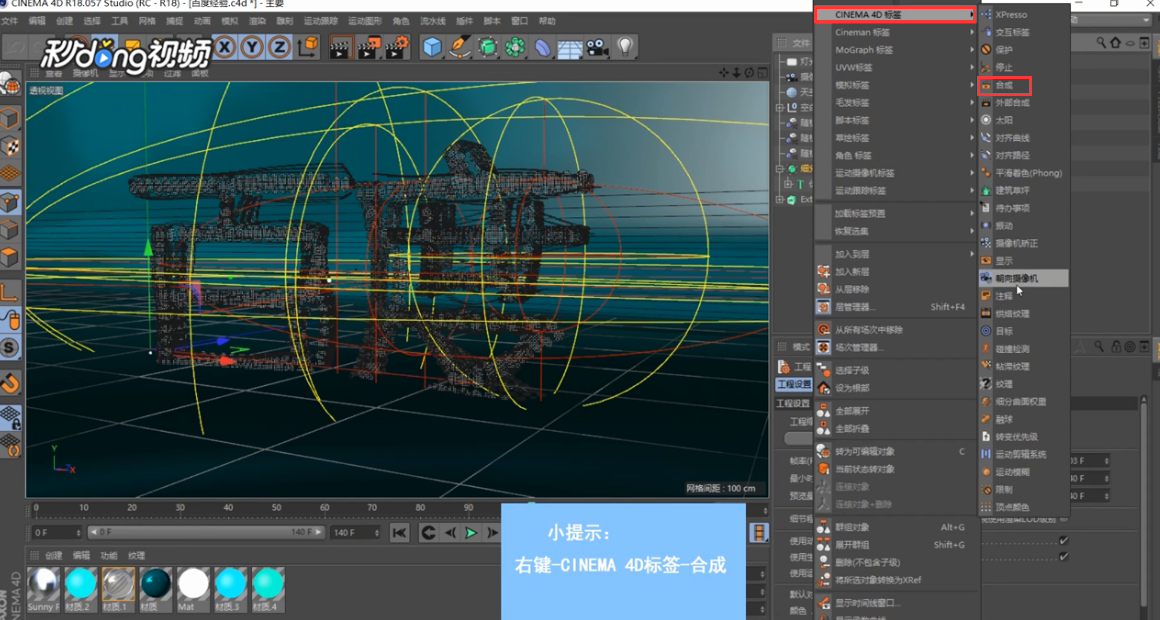This screenshot has height=620, width=1160.
Task: Click the end frame 140 F field
Action: click(x=355, y=533)
